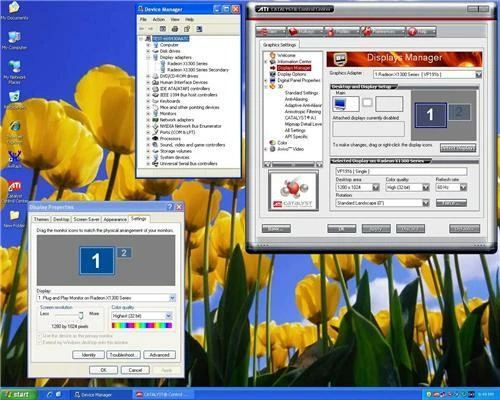Screen dimensions: 500x400
Task: Select display 1 in Catalyst Displays Manager preview
Action: (x=430, y=115)
